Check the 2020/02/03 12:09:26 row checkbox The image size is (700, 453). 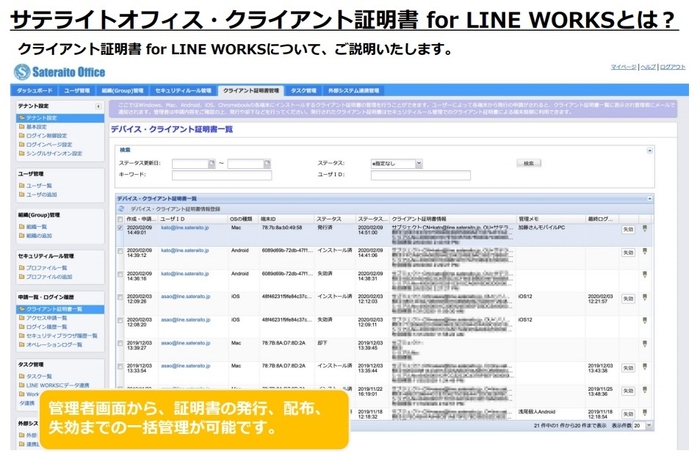point(120,297)
